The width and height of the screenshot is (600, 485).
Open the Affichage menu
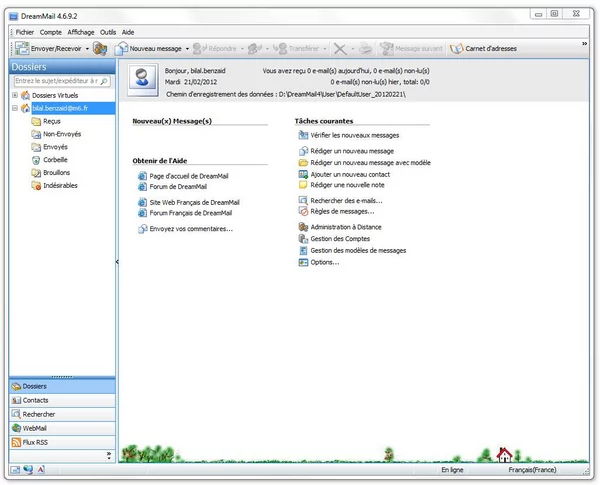pyautogui.click(x=81, y=32)
